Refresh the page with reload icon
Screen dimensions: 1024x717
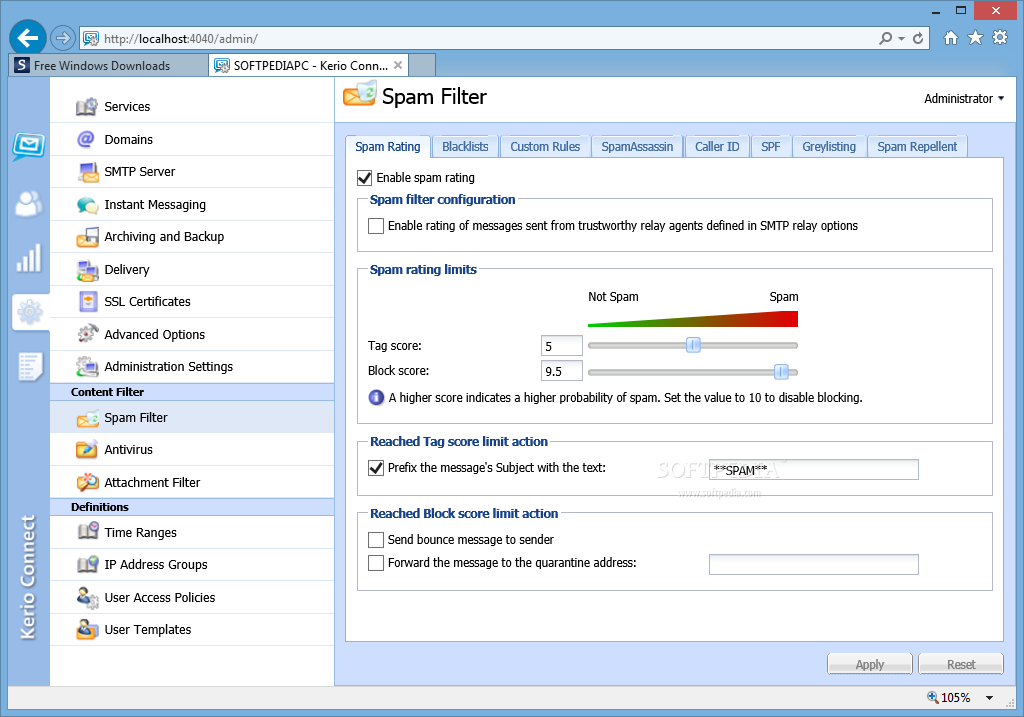click(918, 39)
